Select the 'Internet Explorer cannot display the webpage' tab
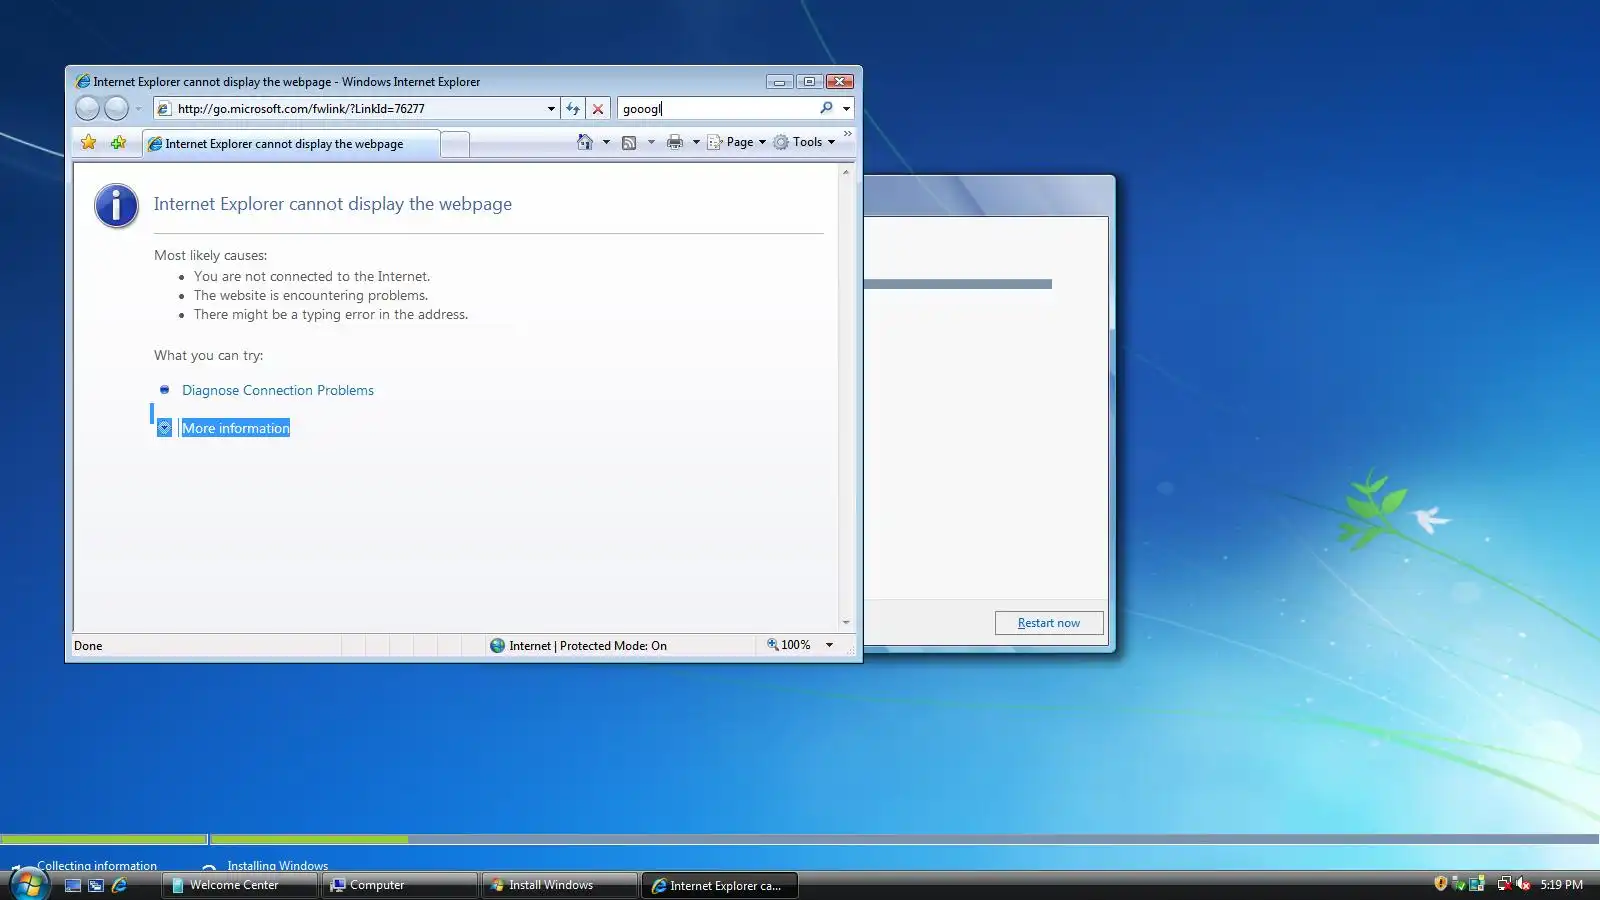Screen dimensions: 1600x900 click(291, 144)
